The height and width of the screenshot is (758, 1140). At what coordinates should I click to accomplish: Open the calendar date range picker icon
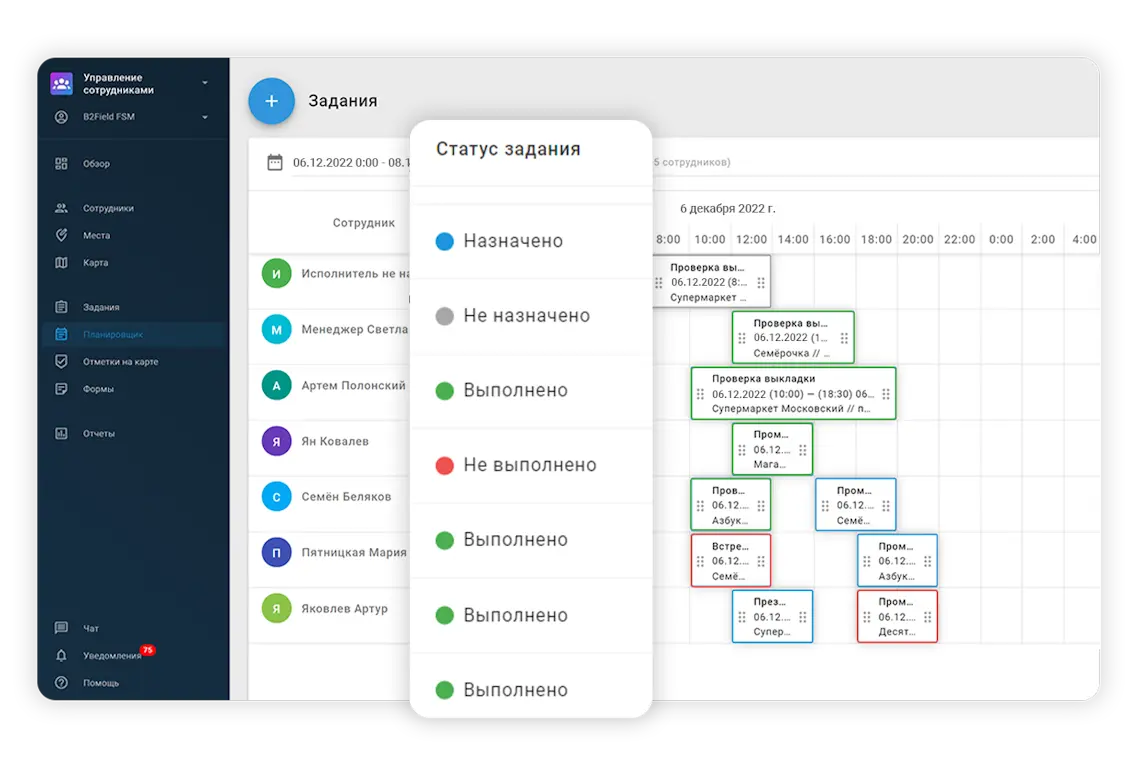275,162
